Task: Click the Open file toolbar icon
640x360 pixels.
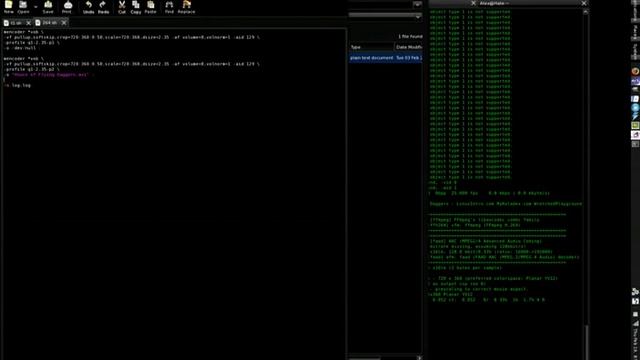Action: pyautogui.click(x=23, y=6)
